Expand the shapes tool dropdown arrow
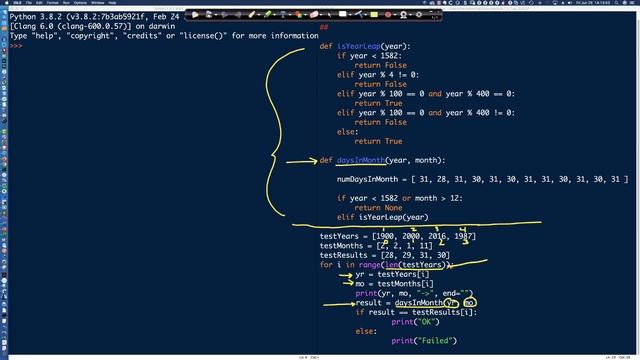The image size is (640, 360). click(305, 15)
